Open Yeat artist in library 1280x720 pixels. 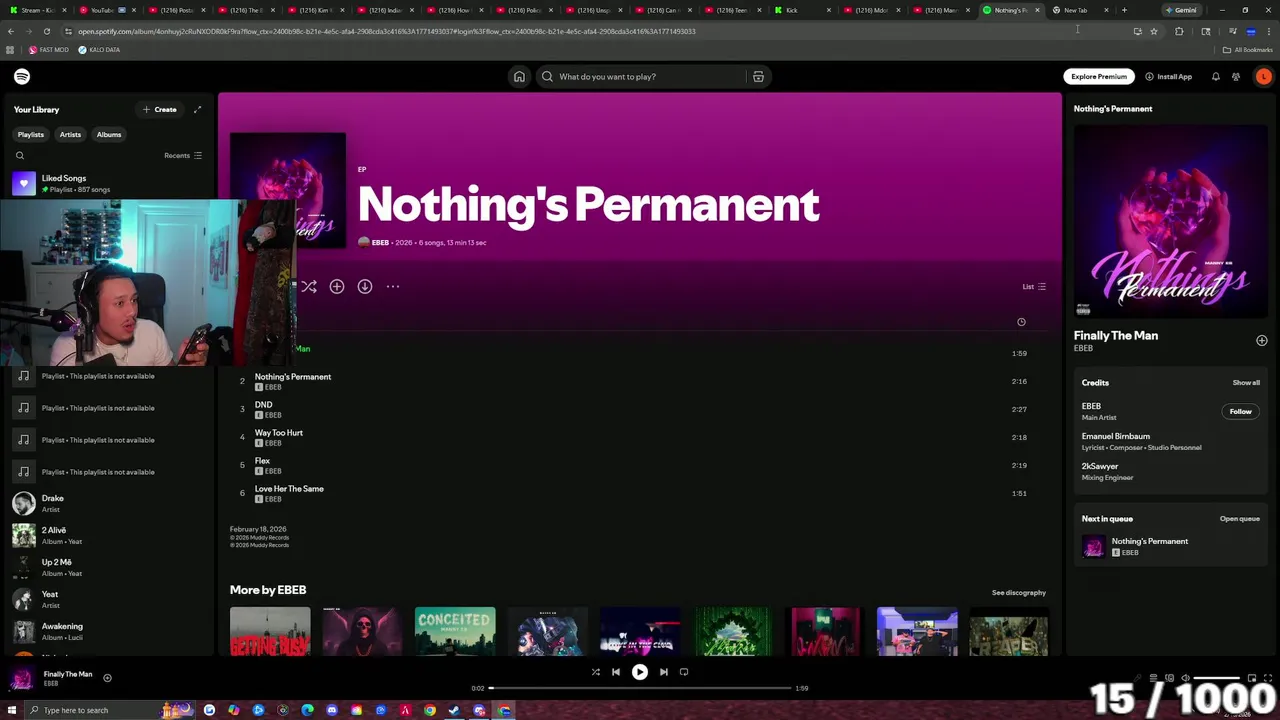[x=108, y=599]
